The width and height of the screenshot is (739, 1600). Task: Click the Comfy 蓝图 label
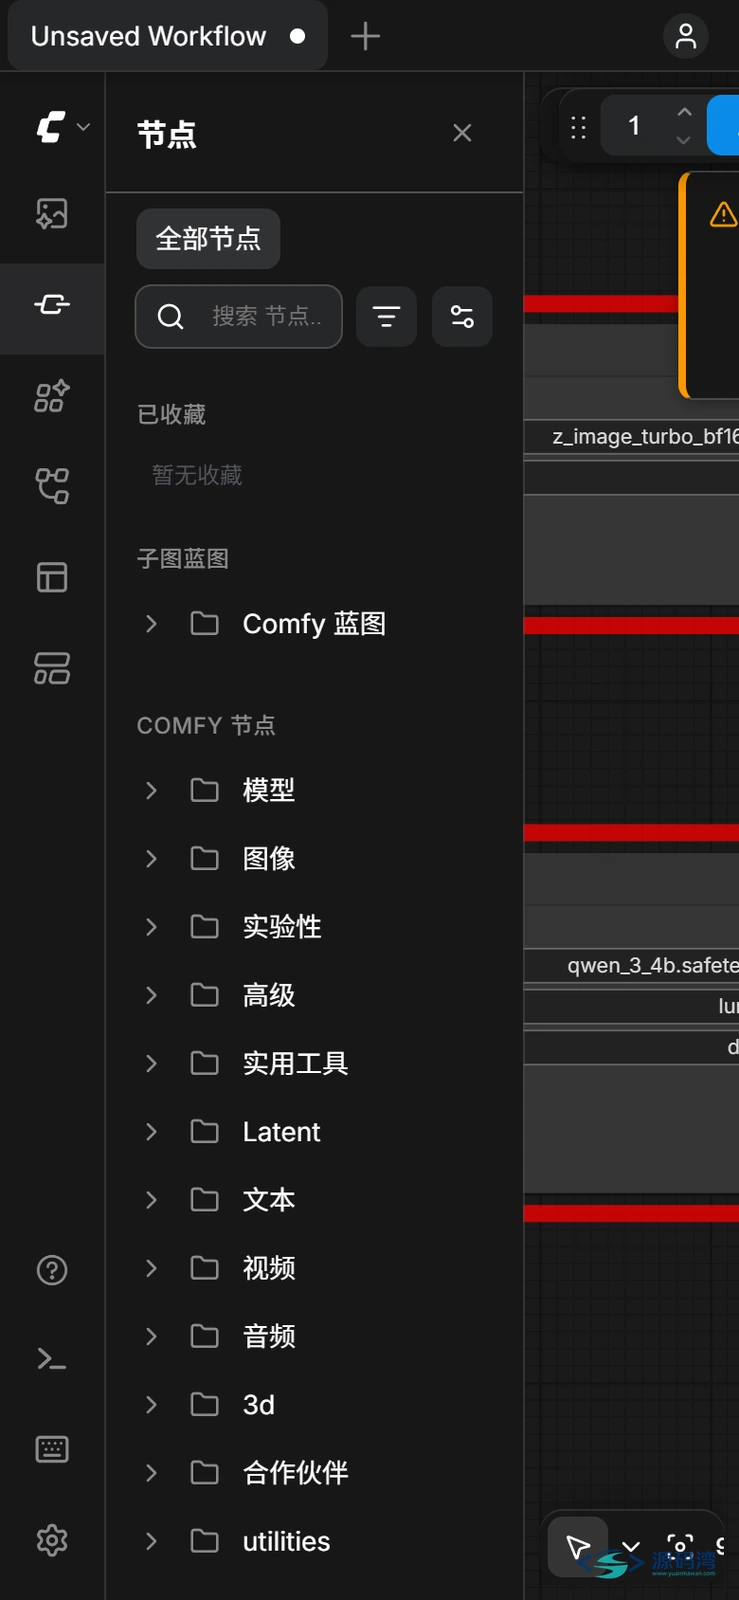coord(314,623)
